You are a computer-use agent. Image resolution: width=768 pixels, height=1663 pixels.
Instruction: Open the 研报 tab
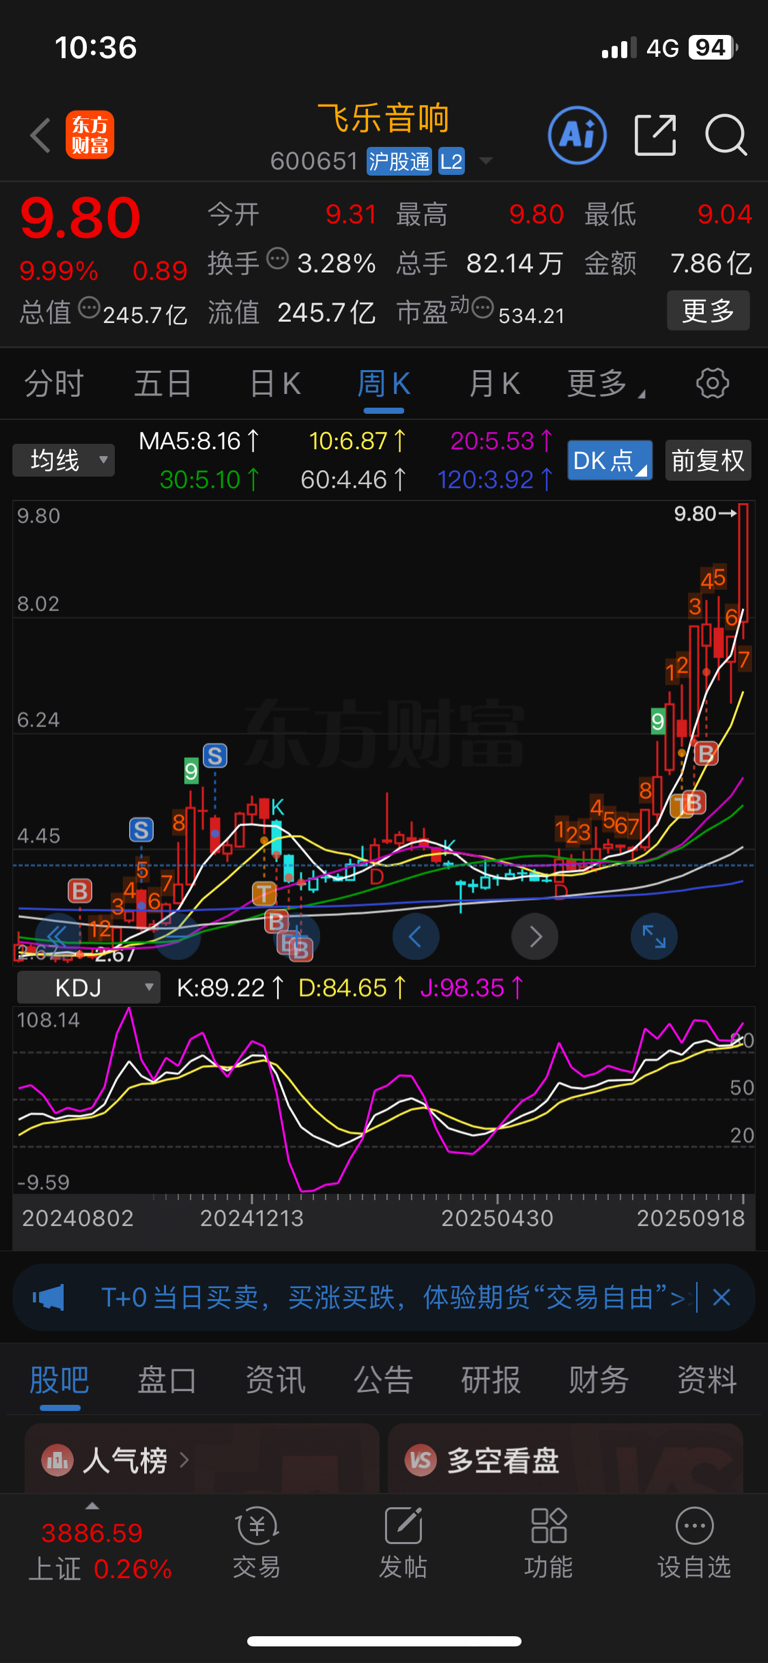tap(491, 1380)
